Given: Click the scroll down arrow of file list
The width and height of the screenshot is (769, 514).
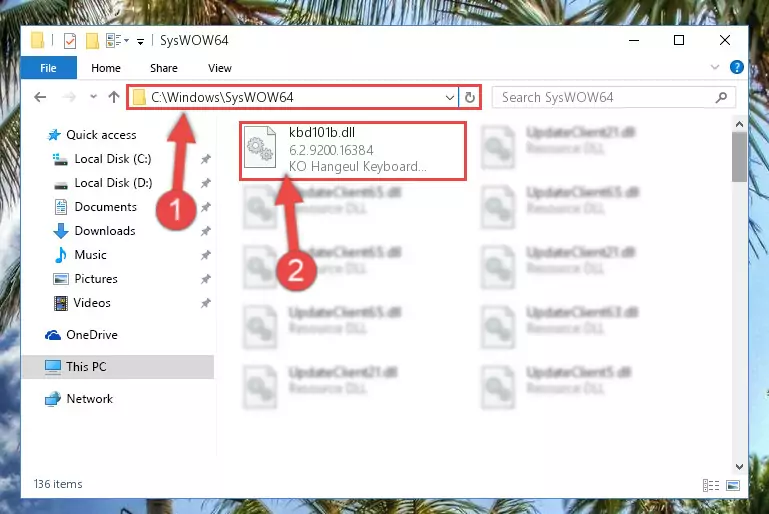Looking at the screenshot, I should click(x=739, y=466).
